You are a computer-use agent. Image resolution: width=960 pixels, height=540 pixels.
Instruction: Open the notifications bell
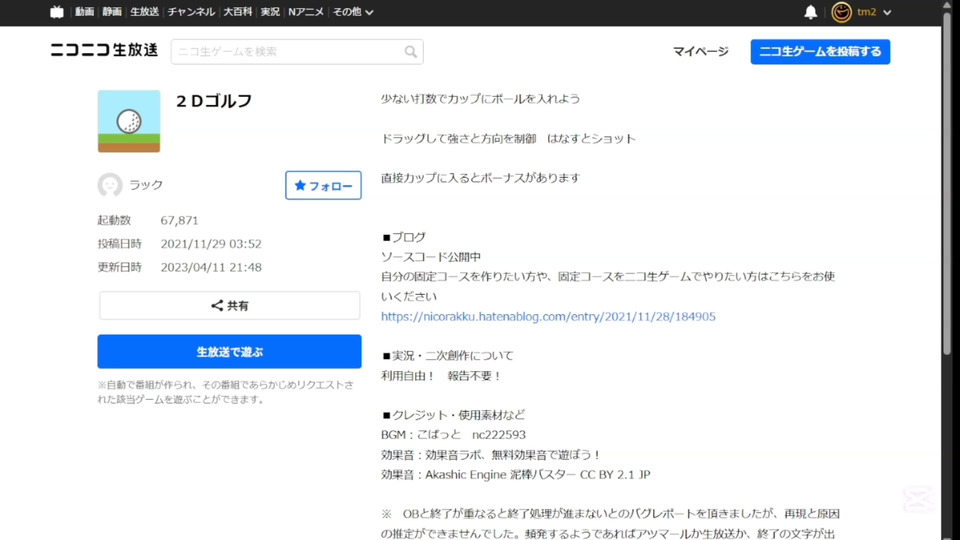(810, 12)
